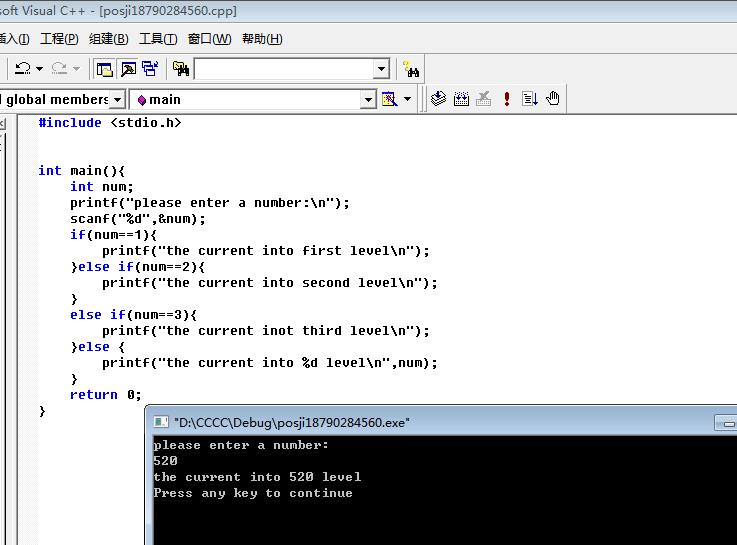
Task: Click the "inot third level" printf line
Action: (x=266, y=330)
